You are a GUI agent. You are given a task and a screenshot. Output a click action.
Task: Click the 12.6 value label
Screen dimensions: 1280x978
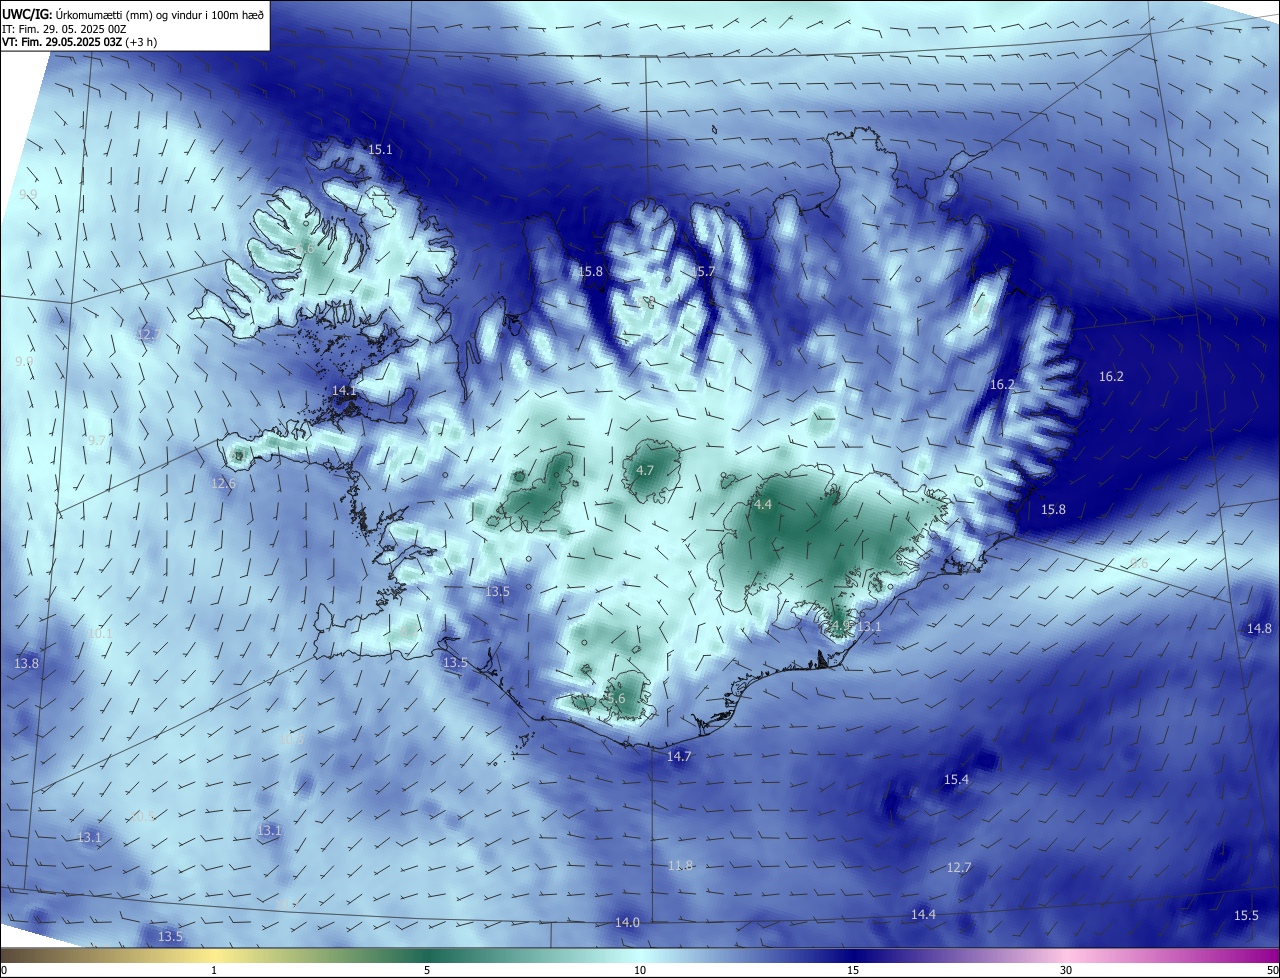pos(223,483)
